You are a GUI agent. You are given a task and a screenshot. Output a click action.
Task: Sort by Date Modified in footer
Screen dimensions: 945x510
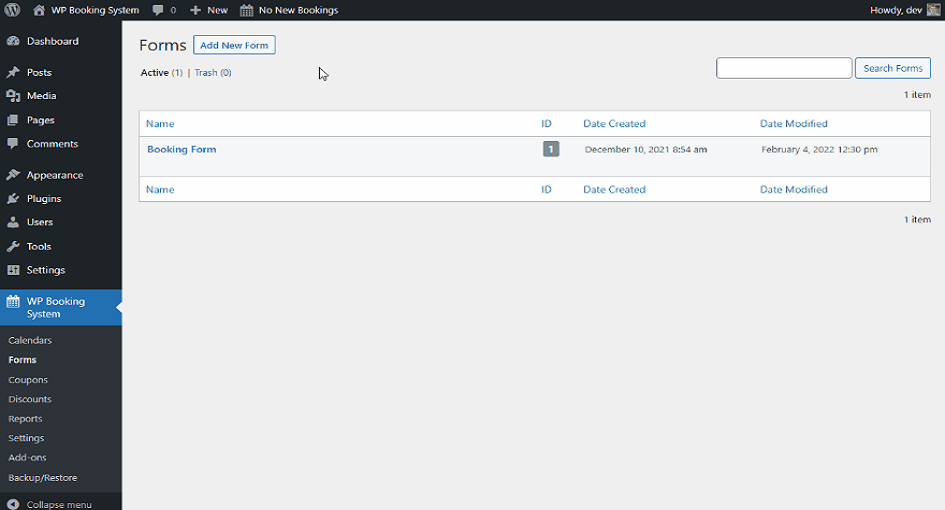point(793,189)
